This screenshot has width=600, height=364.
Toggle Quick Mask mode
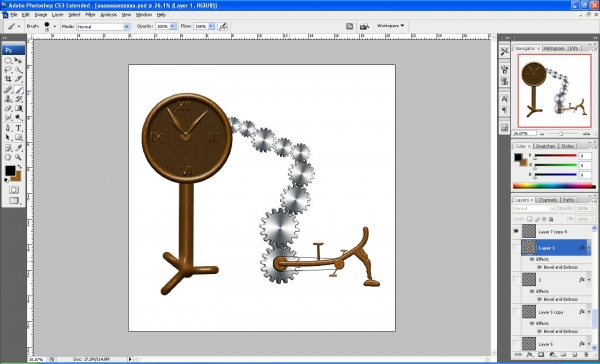coord(14,190)
